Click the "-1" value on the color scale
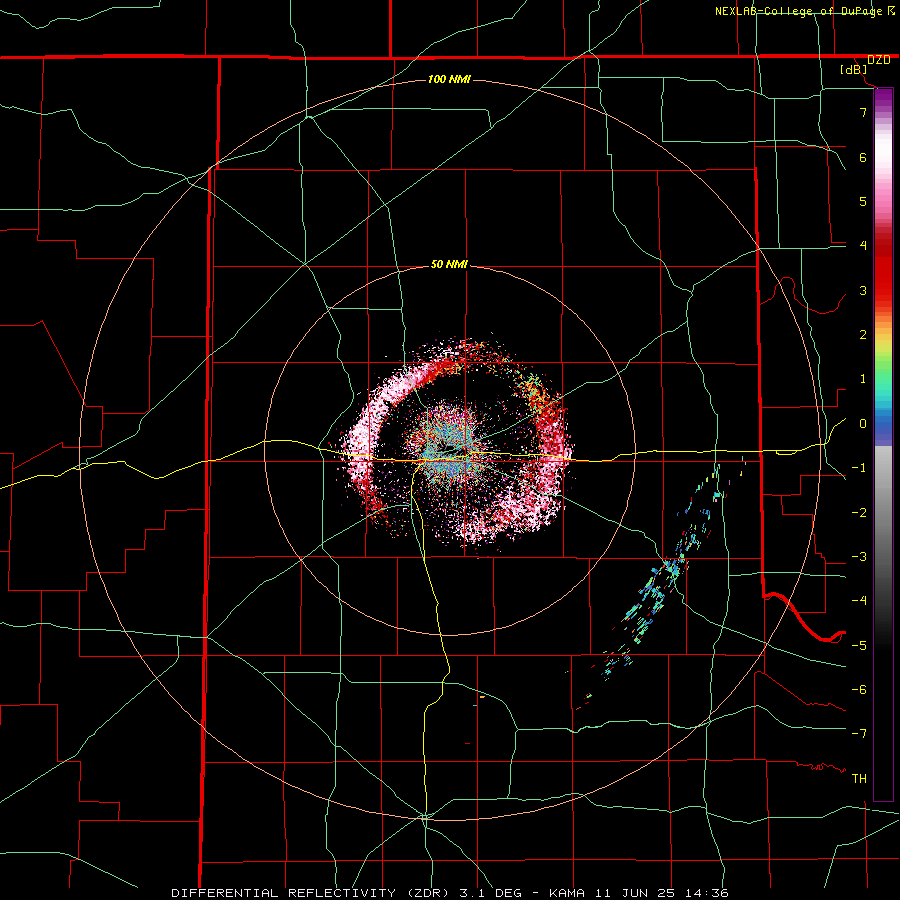This screenshot has width=900, height=900. pyautogui.click(x=859, y=468)
